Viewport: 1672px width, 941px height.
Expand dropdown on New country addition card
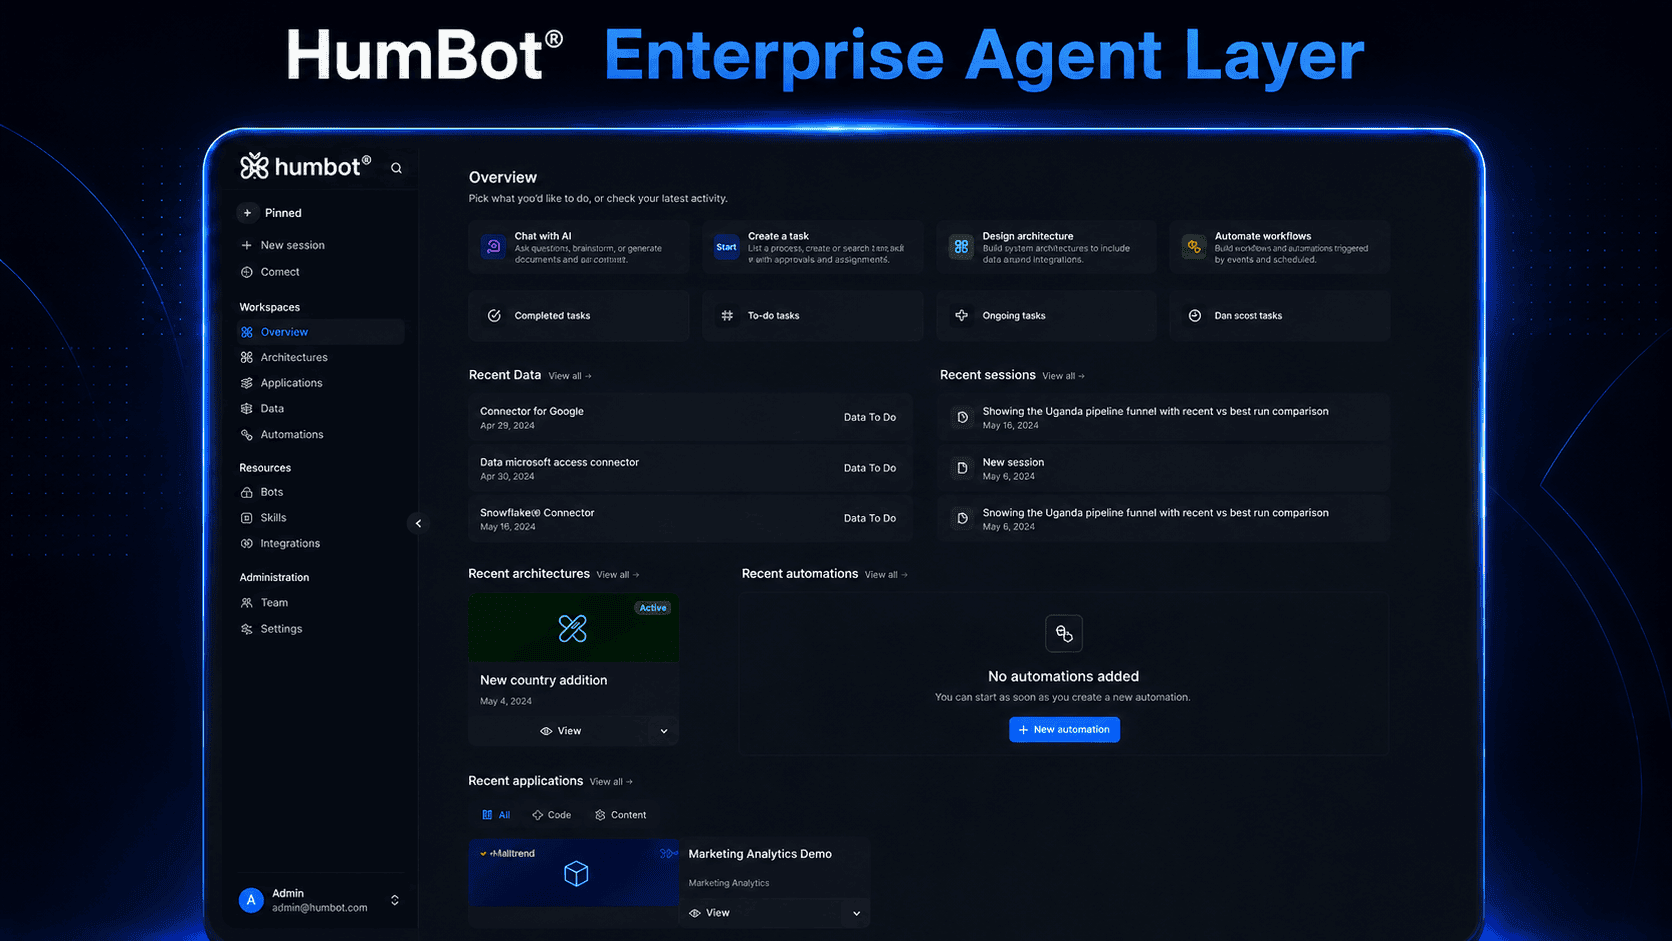[x=664, y=731]
